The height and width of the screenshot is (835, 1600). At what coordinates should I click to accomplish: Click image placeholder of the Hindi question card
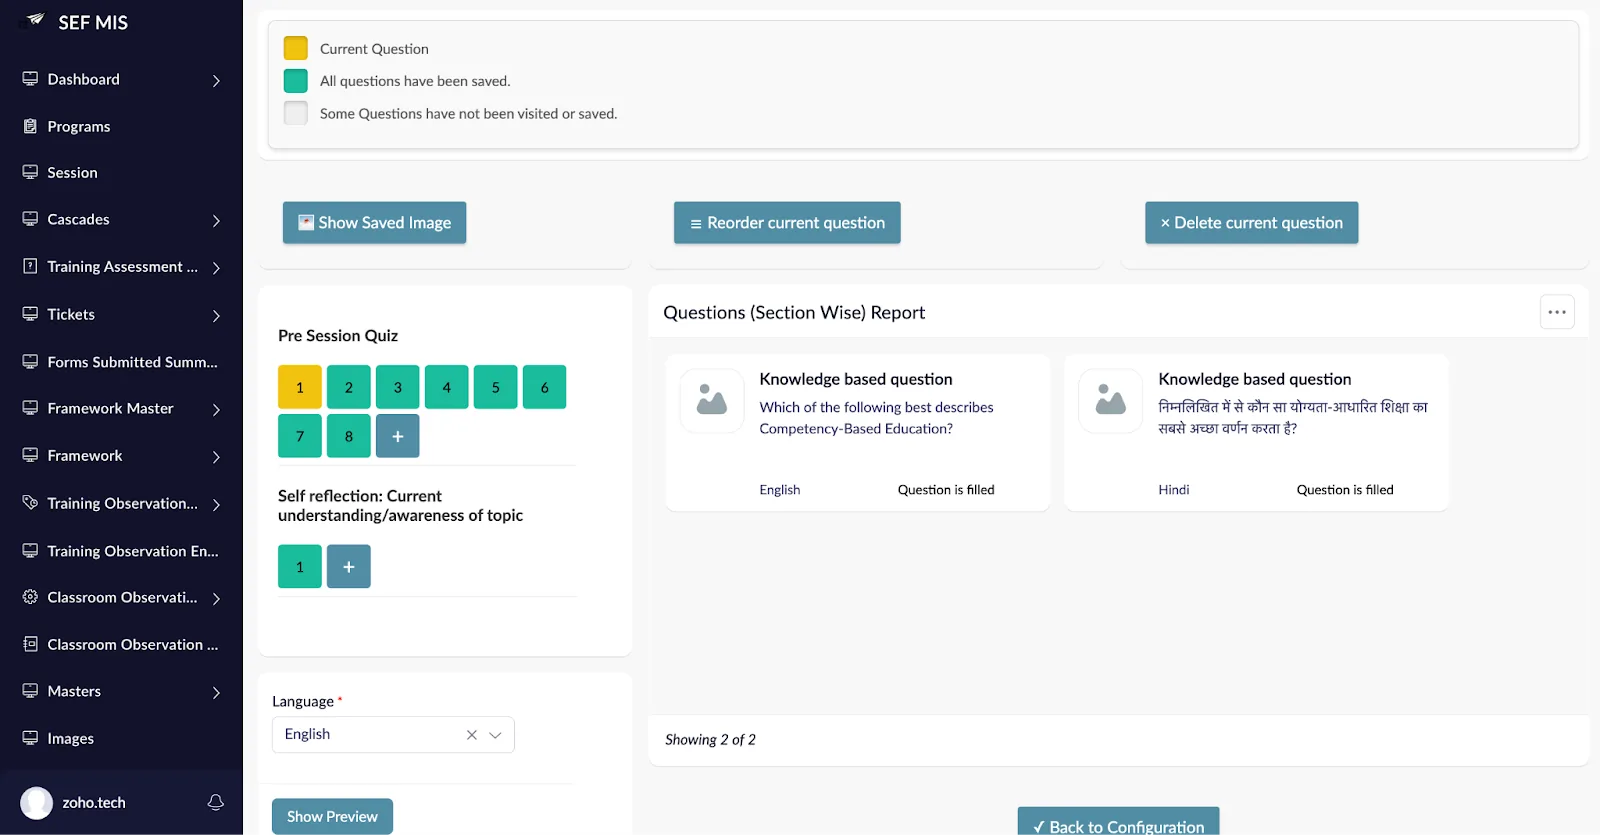[1111, 401]
